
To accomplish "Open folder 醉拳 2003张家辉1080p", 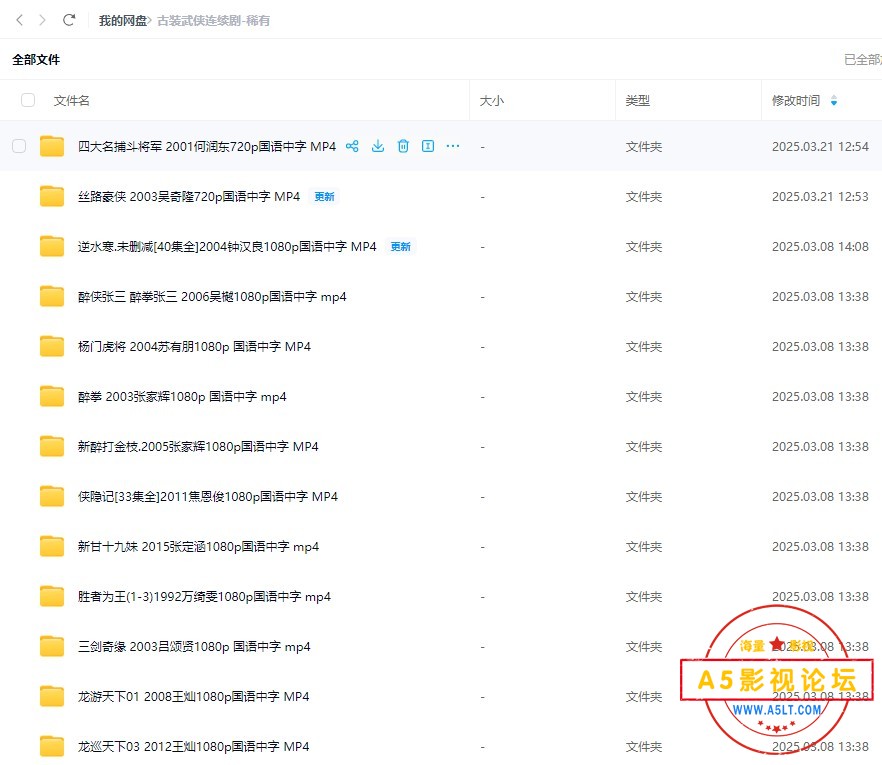I will 182,397.
